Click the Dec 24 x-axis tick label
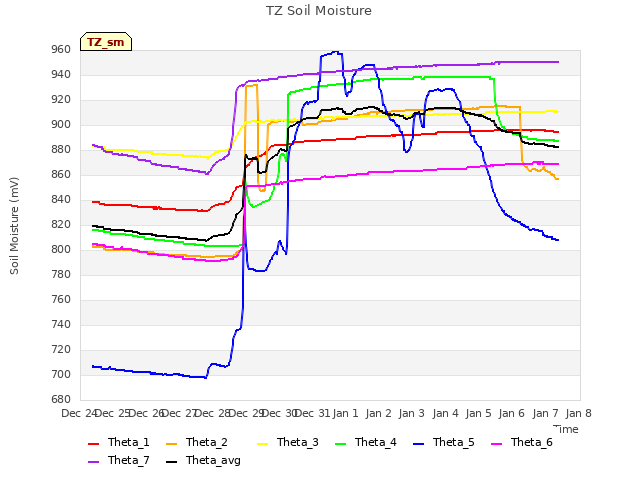The width and height of the screenshot is (640, 480). [x=79, y=413]
